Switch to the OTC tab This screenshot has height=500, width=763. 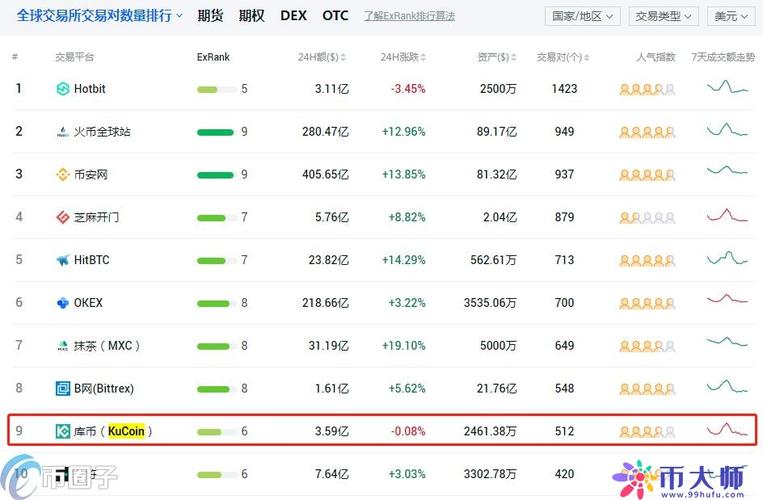(335, 16)
